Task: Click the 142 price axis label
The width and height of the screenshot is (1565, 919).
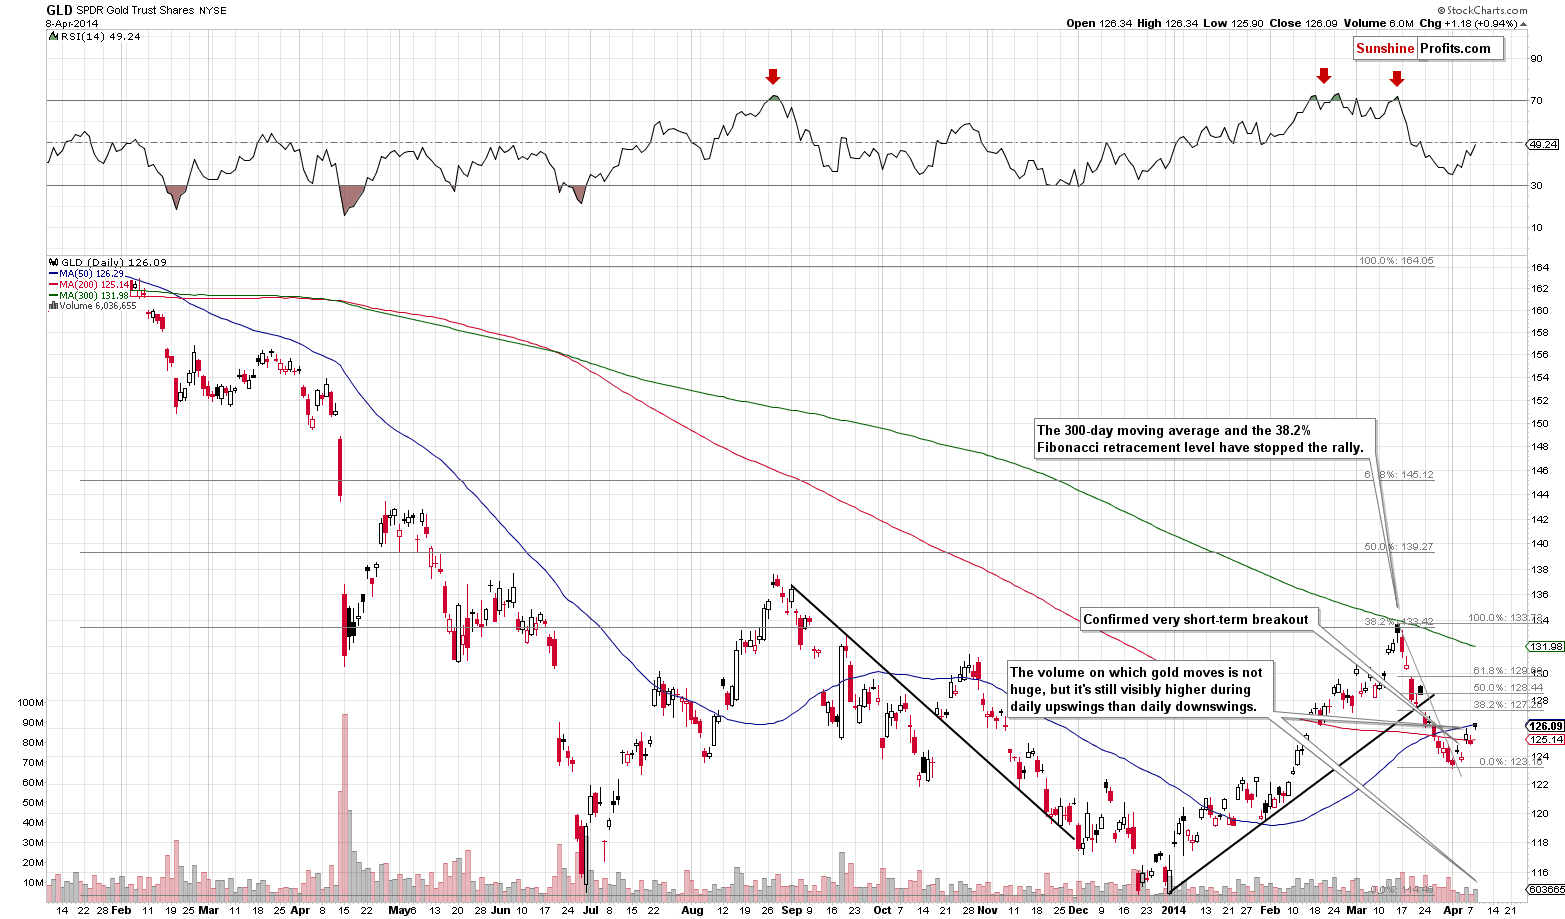Action: point(1540,519)
